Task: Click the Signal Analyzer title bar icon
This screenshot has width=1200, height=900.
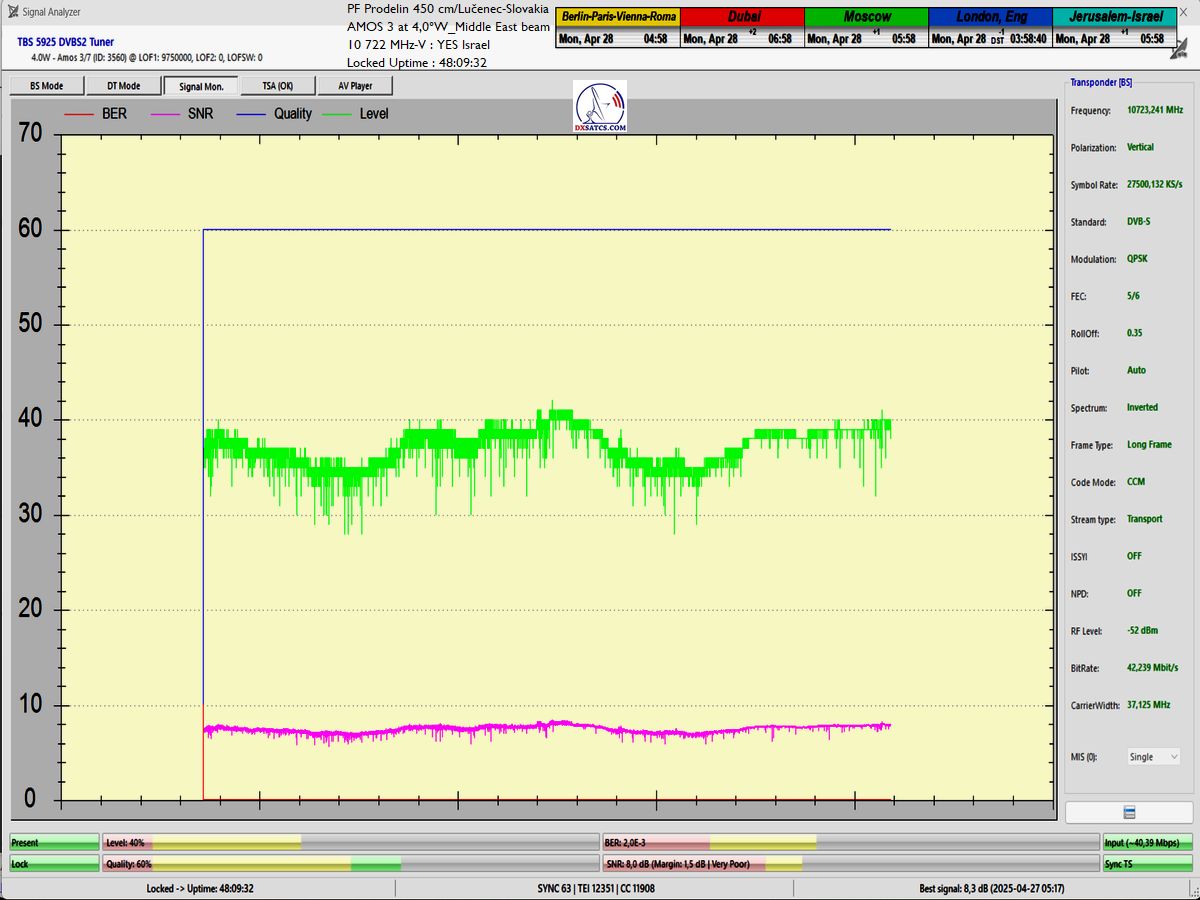Action: pyautogui.click(x=11, y=12)
